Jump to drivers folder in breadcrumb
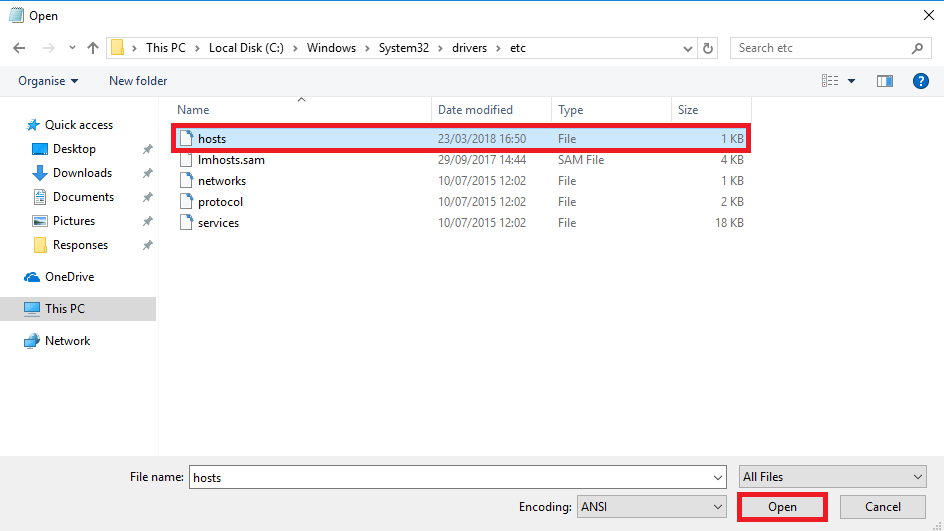 [x=470, y=48]
